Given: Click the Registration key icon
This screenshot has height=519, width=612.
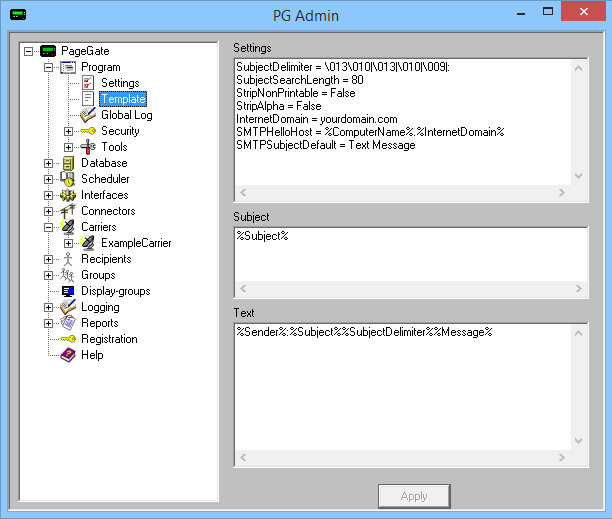Looking at the screenshot, I should pos(68,339).
